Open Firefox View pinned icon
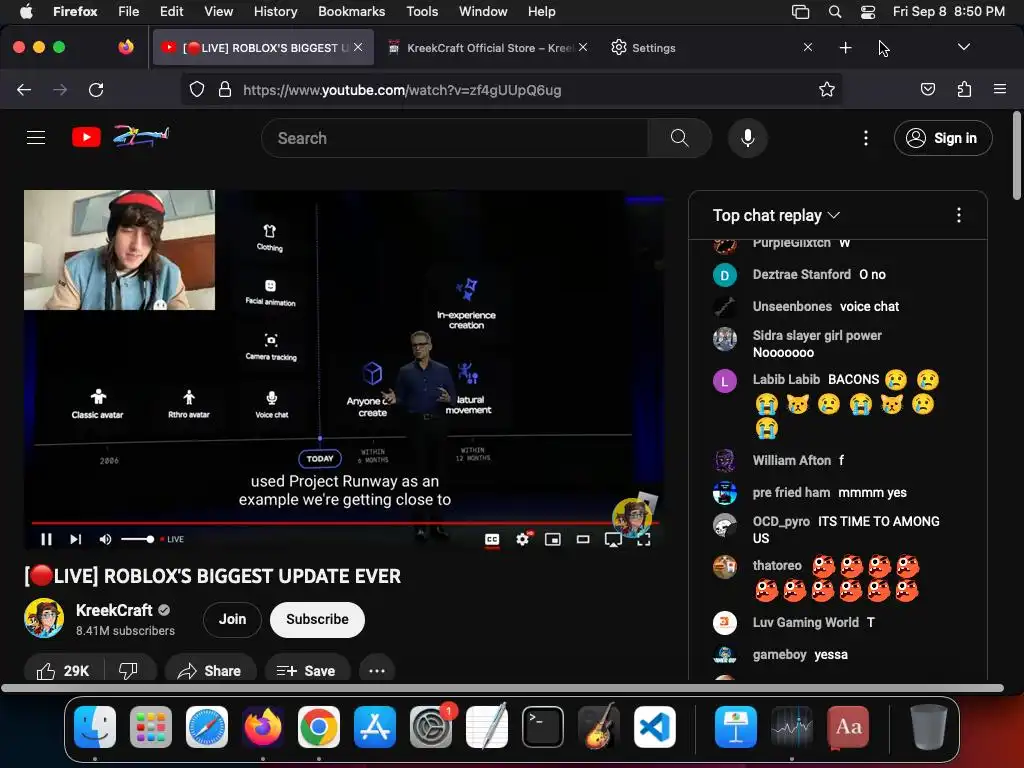Viewport: 1024px width, 768px height. coord(126,47)
